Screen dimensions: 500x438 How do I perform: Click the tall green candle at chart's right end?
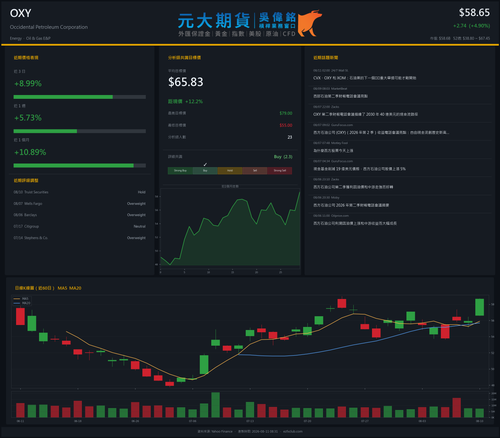(x=479, y=307)
